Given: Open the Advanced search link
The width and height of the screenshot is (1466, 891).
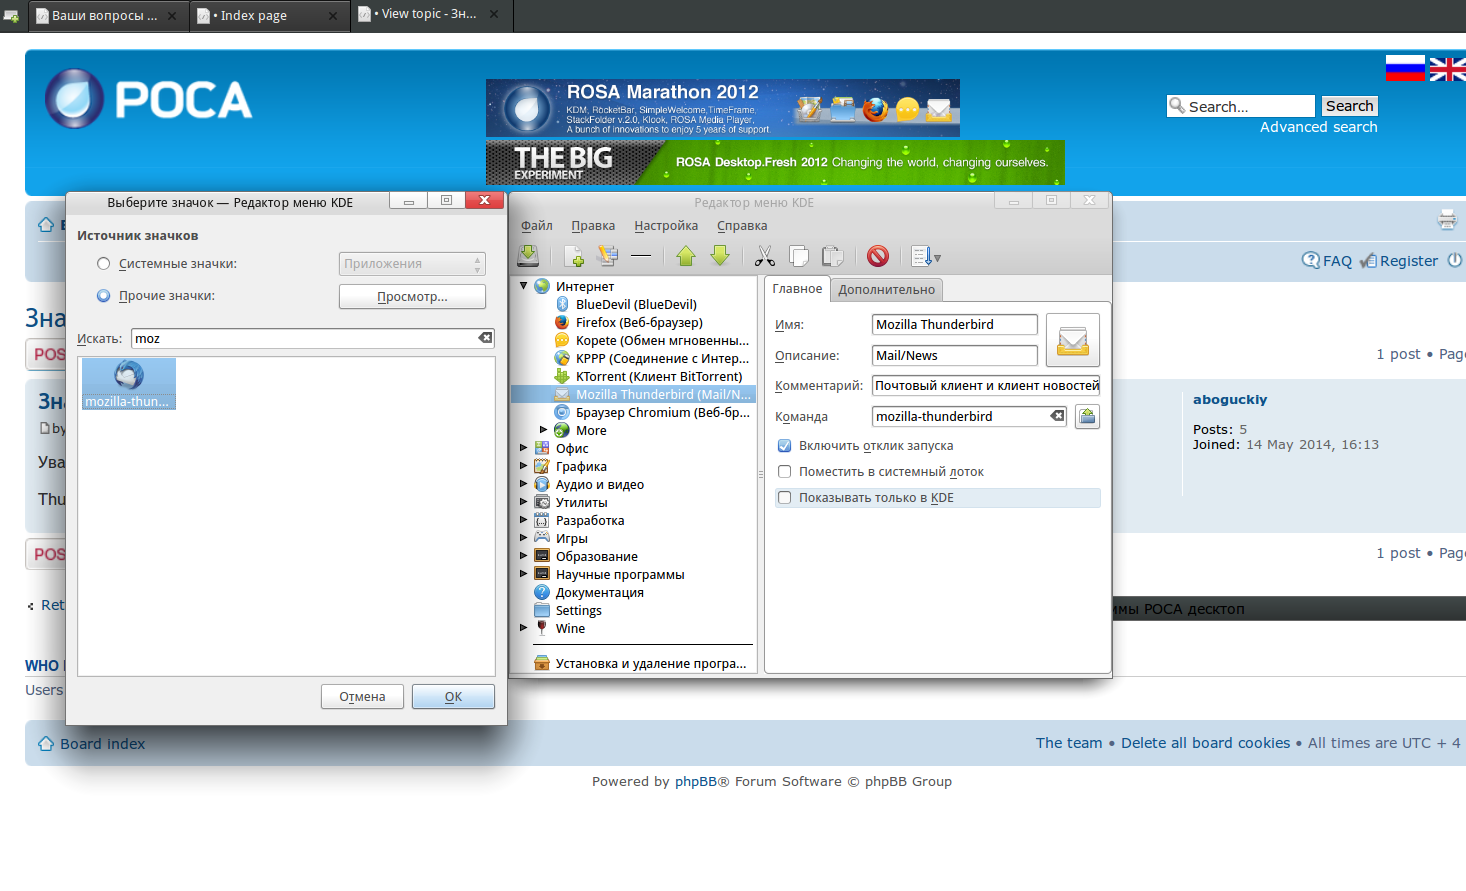Looking at the screenshot, I should pos(1319,127).
